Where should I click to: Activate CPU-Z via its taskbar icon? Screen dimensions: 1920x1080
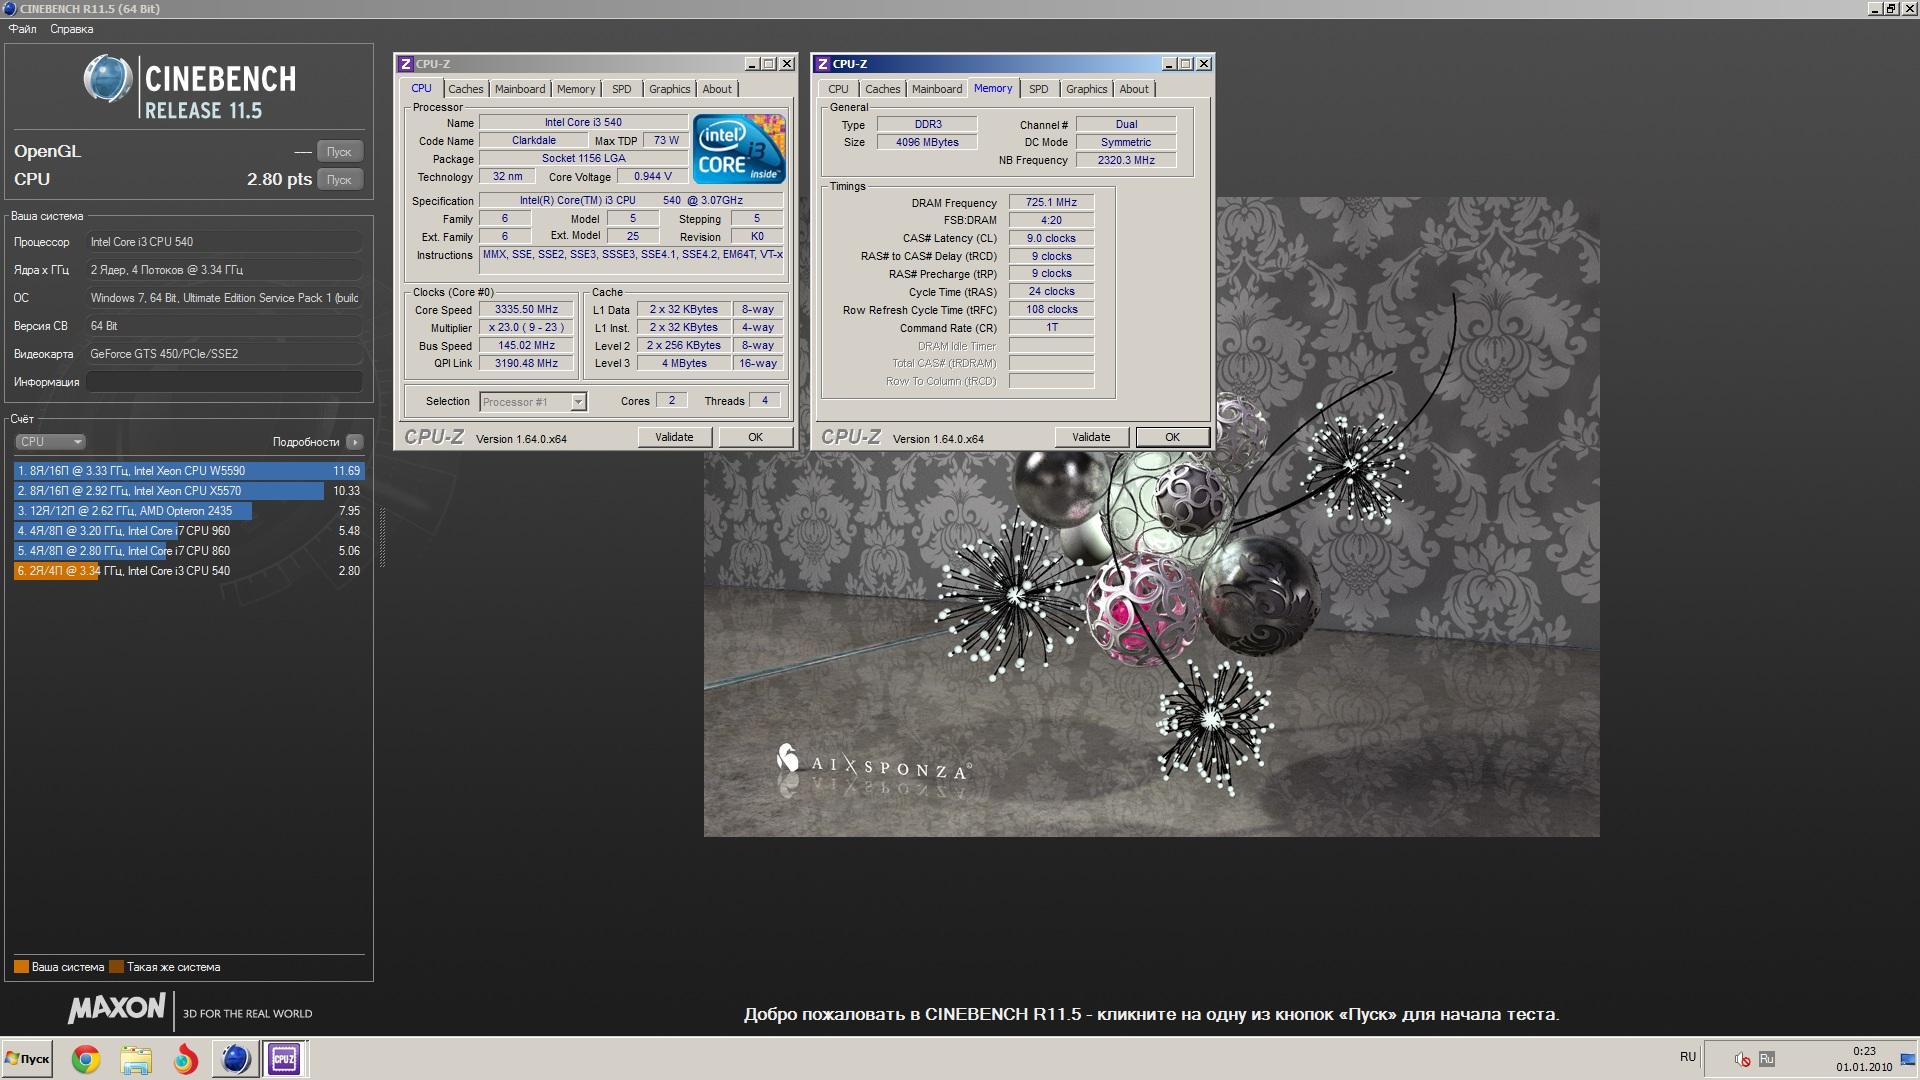(x=284, y=1059)
